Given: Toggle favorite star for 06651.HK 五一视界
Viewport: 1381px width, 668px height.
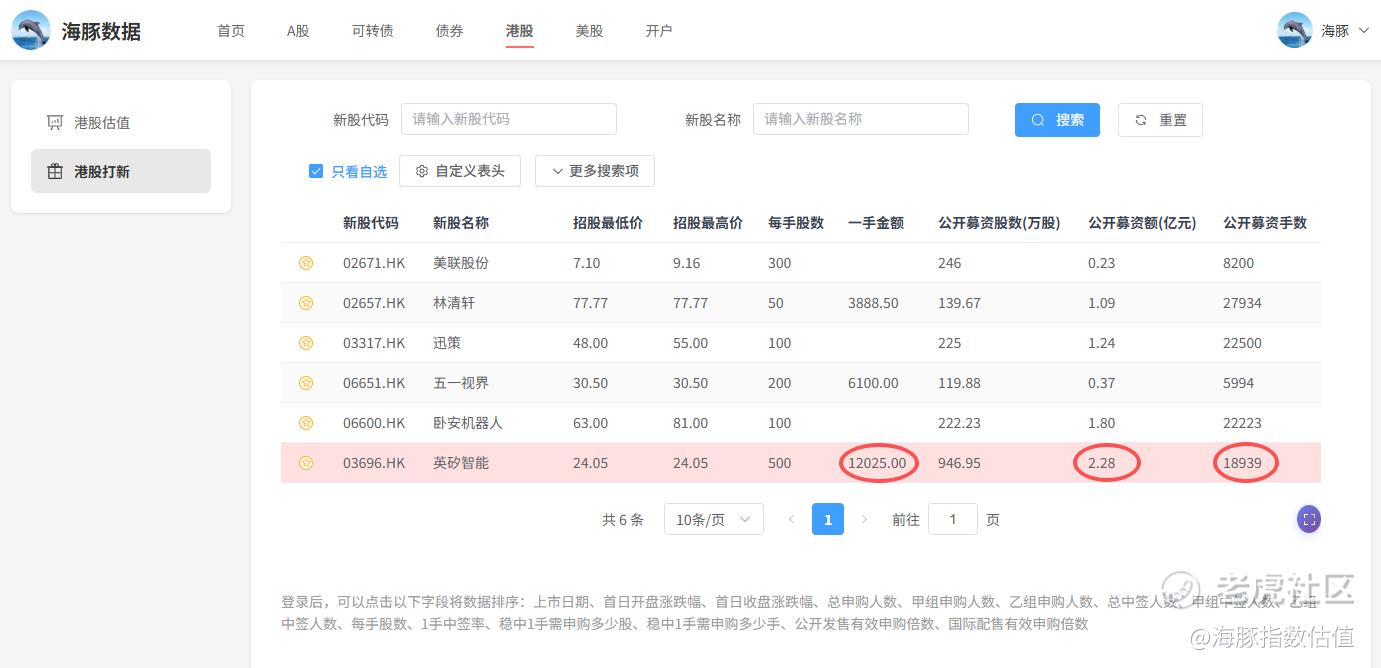Looking at the screenshot, I should click(306, 383).
